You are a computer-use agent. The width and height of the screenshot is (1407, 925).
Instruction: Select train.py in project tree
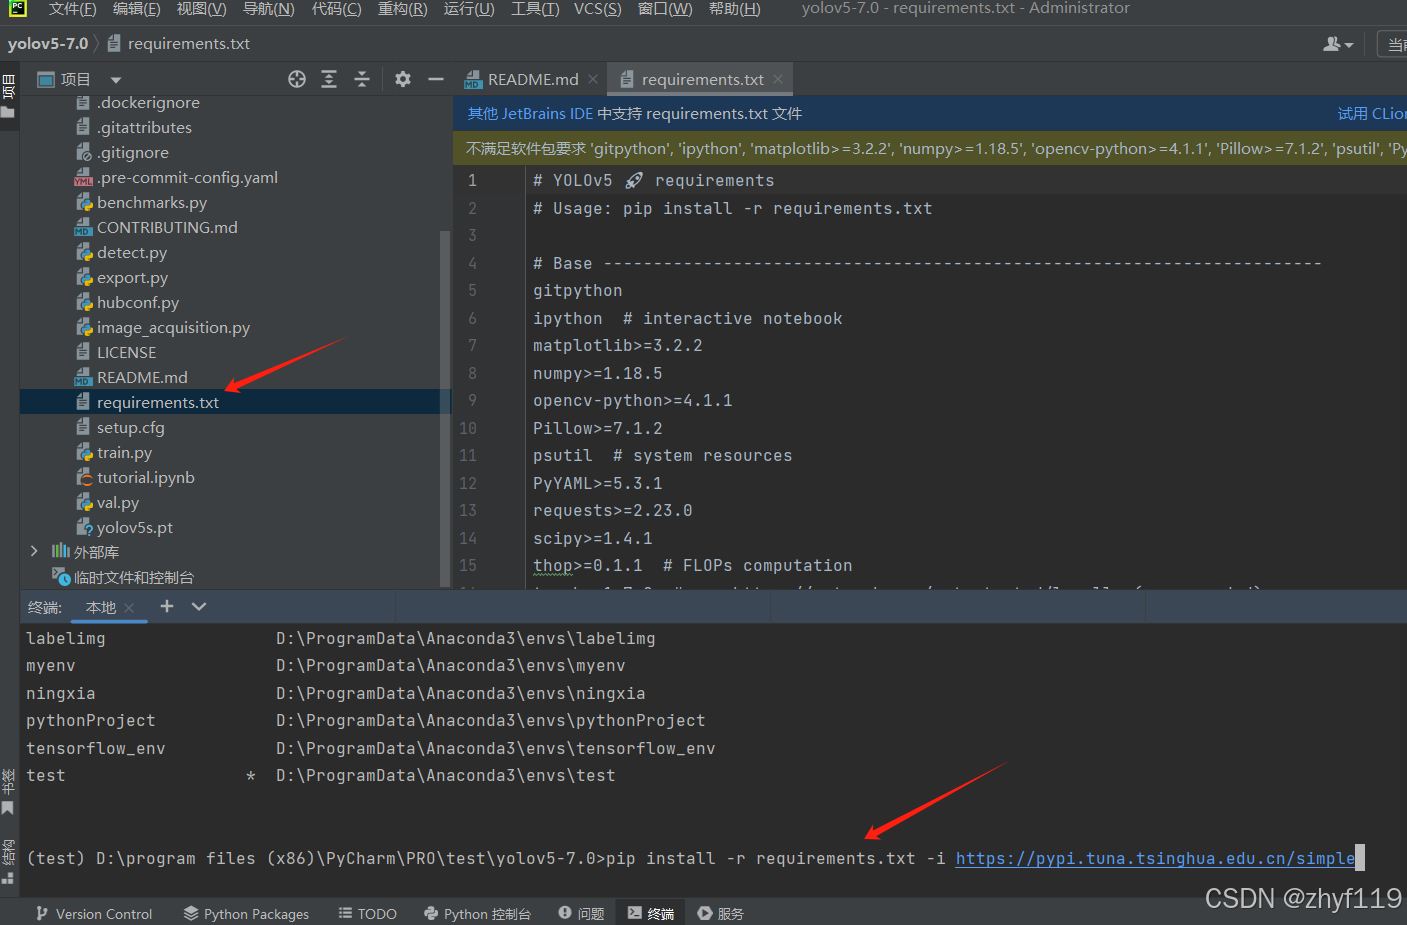pyautogui.click(x=124, y=452)
